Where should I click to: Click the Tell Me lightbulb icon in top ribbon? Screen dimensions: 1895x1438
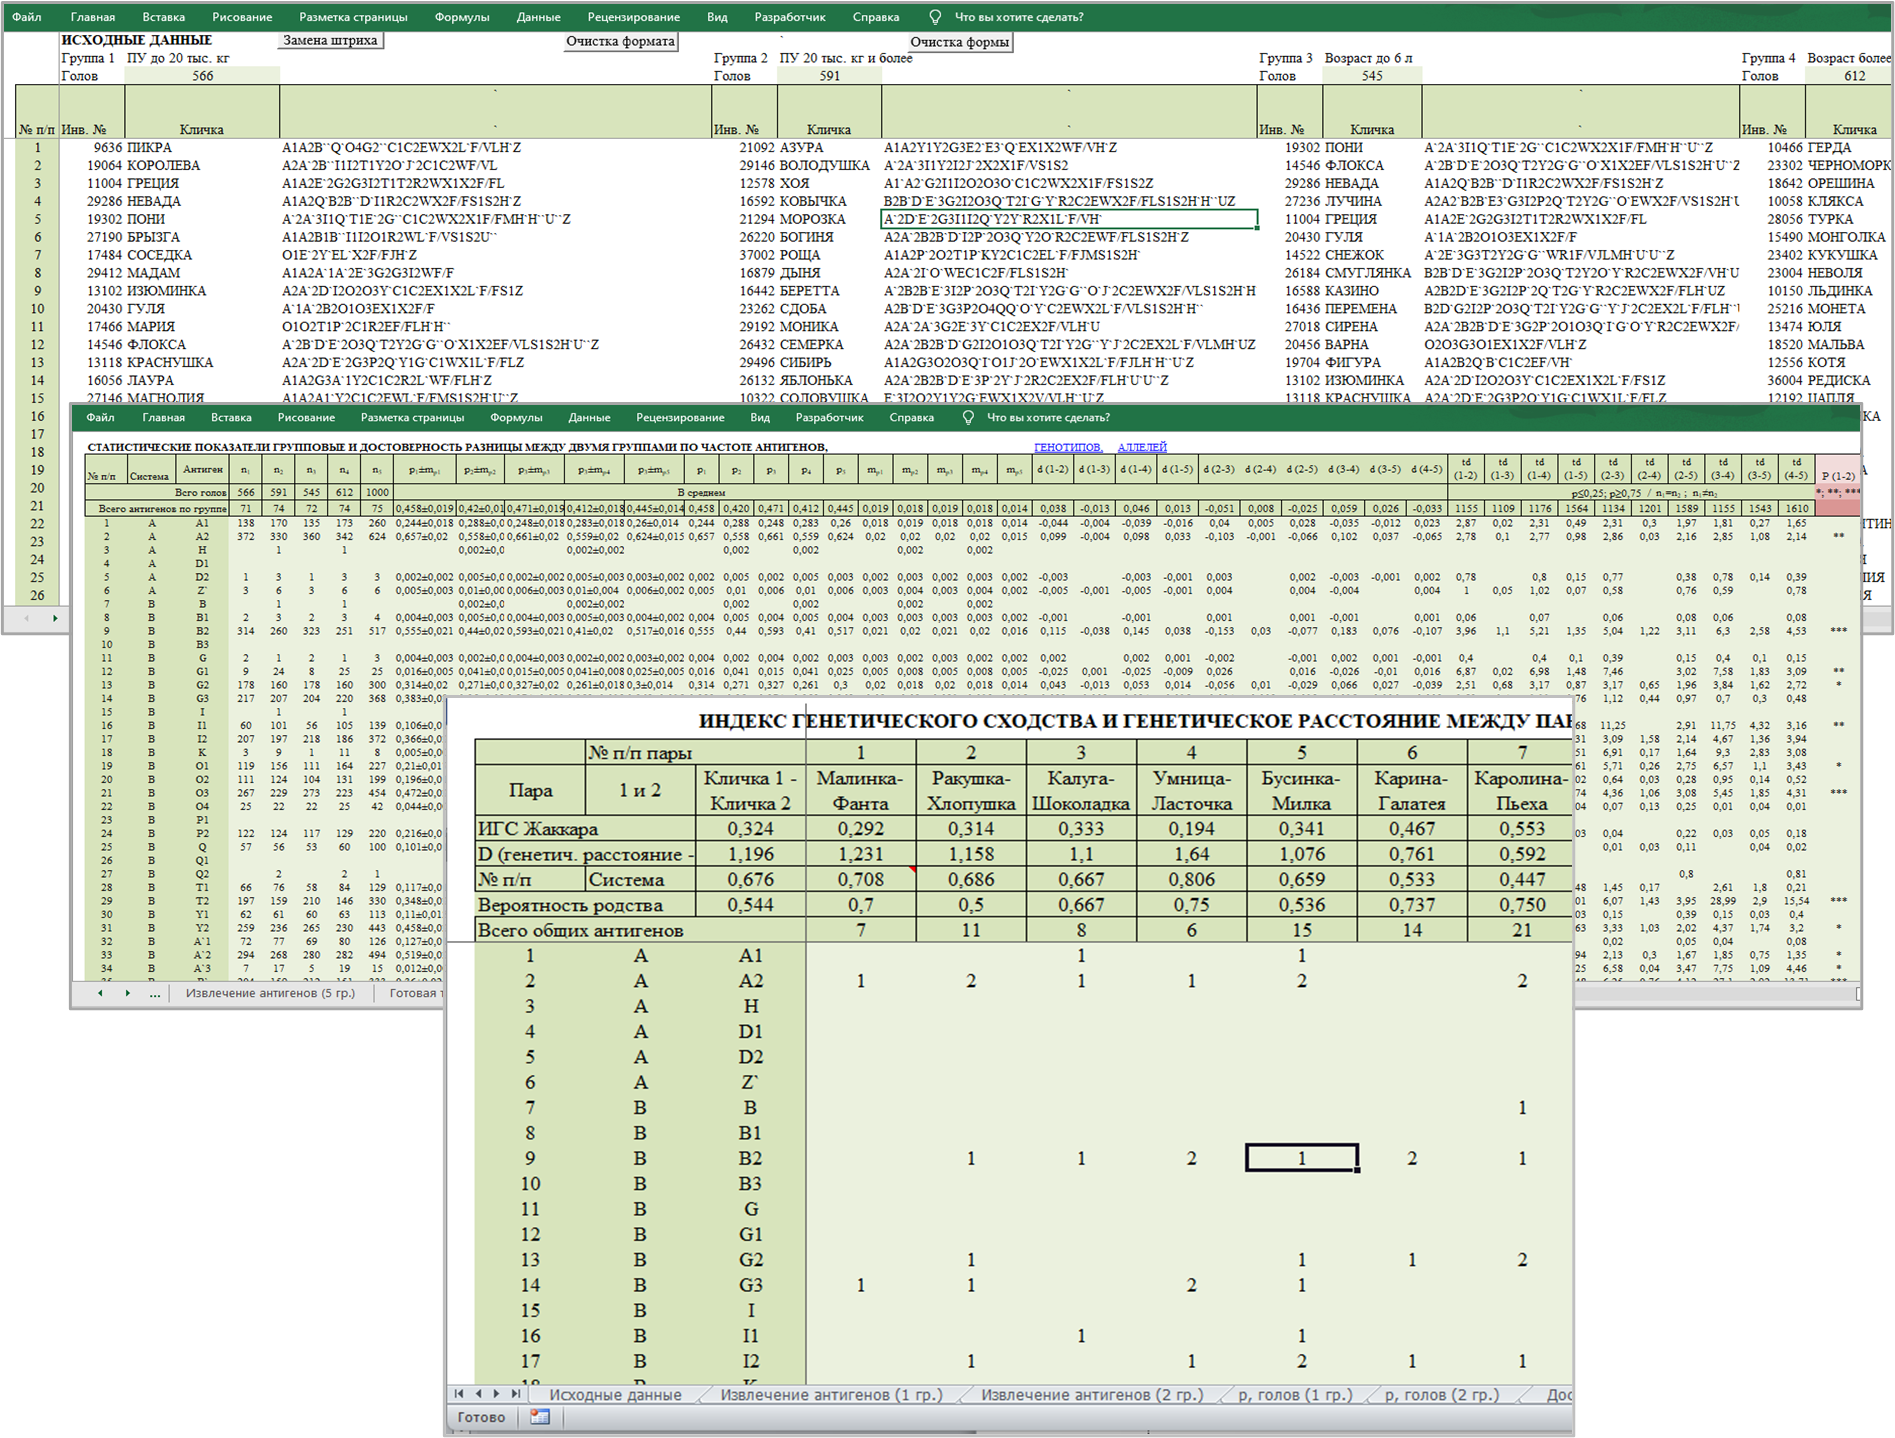pyautogui.click(x=935, y=17)
